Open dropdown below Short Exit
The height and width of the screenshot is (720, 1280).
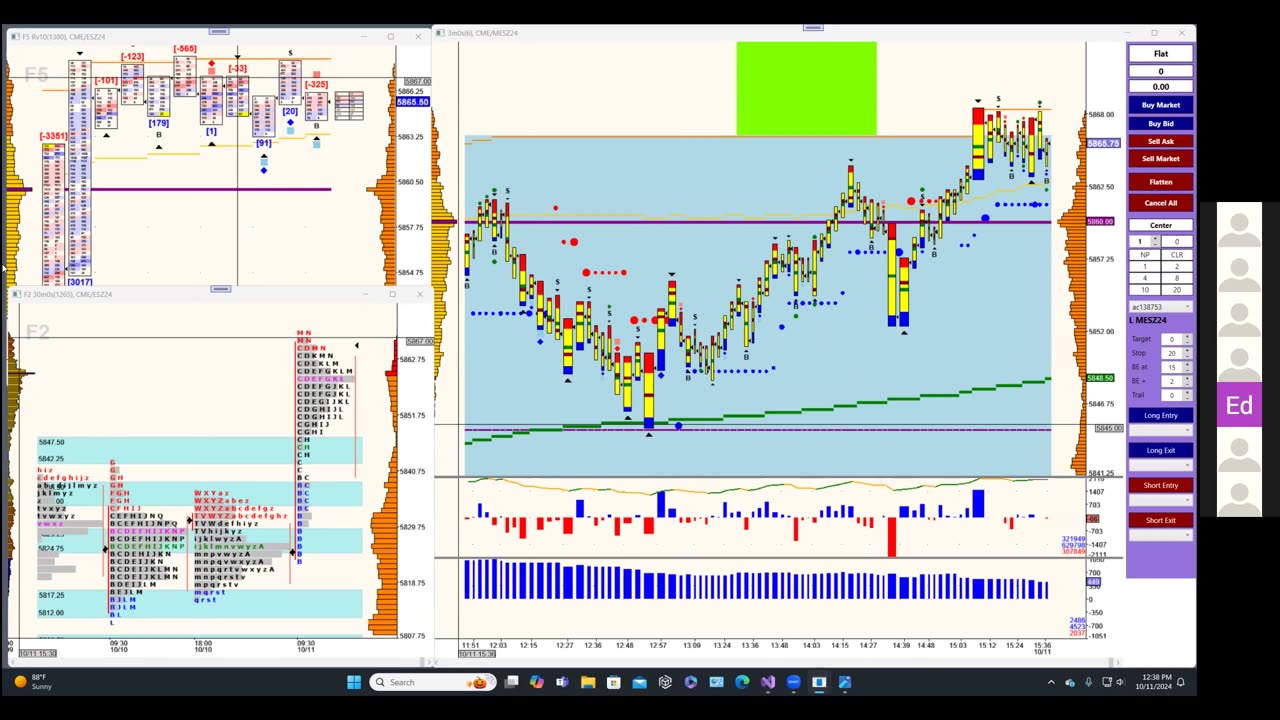(1160, 535)
